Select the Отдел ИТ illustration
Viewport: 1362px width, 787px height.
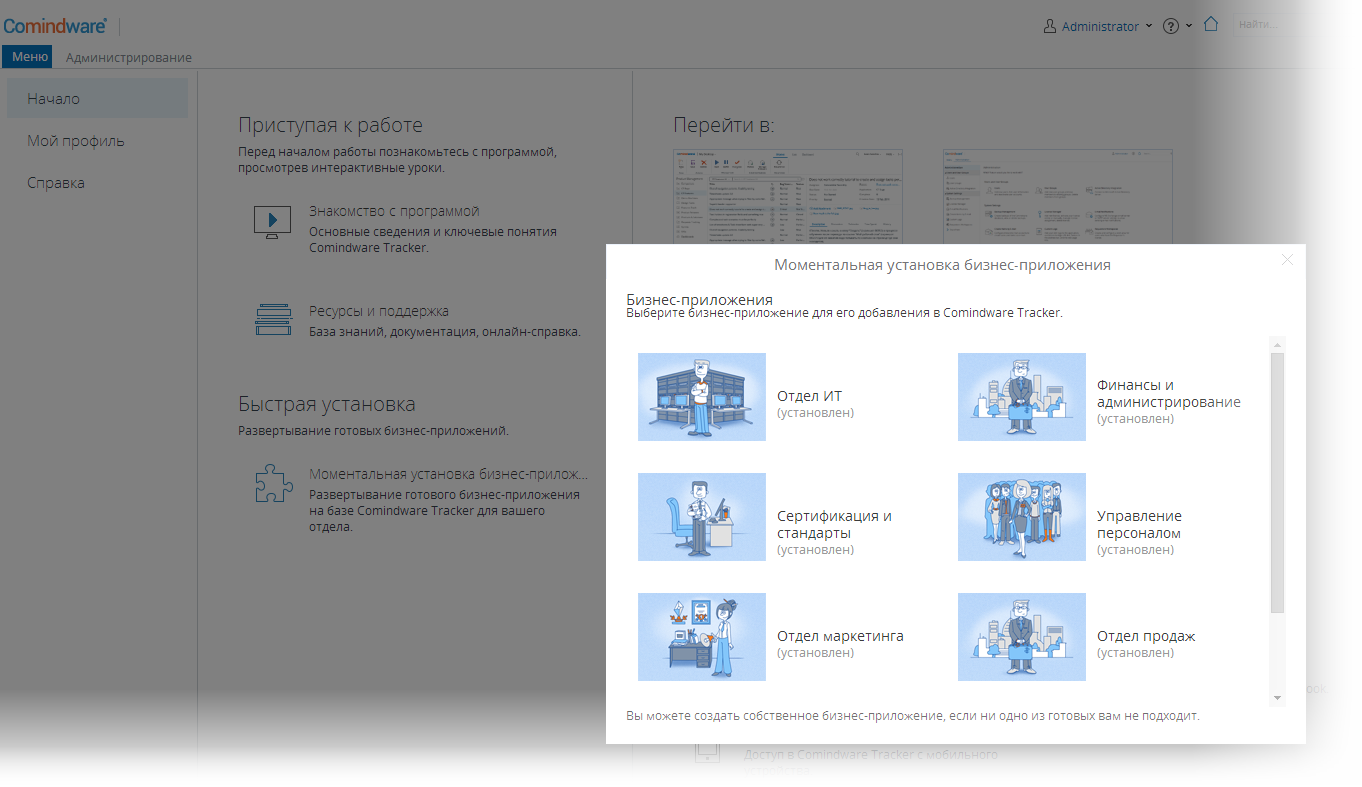[702, 397]
